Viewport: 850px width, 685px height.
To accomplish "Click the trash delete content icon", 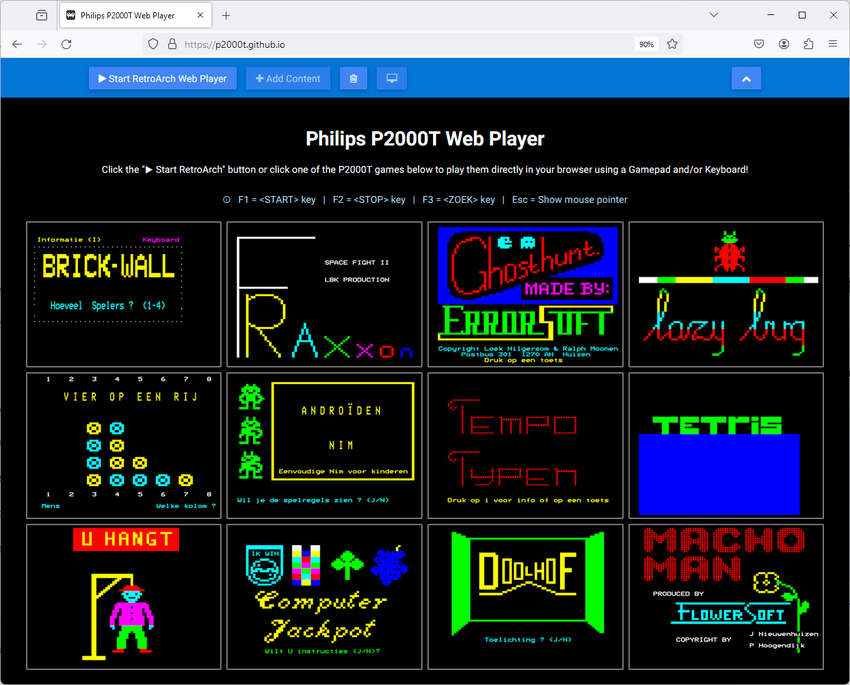I will click(353, 79).
